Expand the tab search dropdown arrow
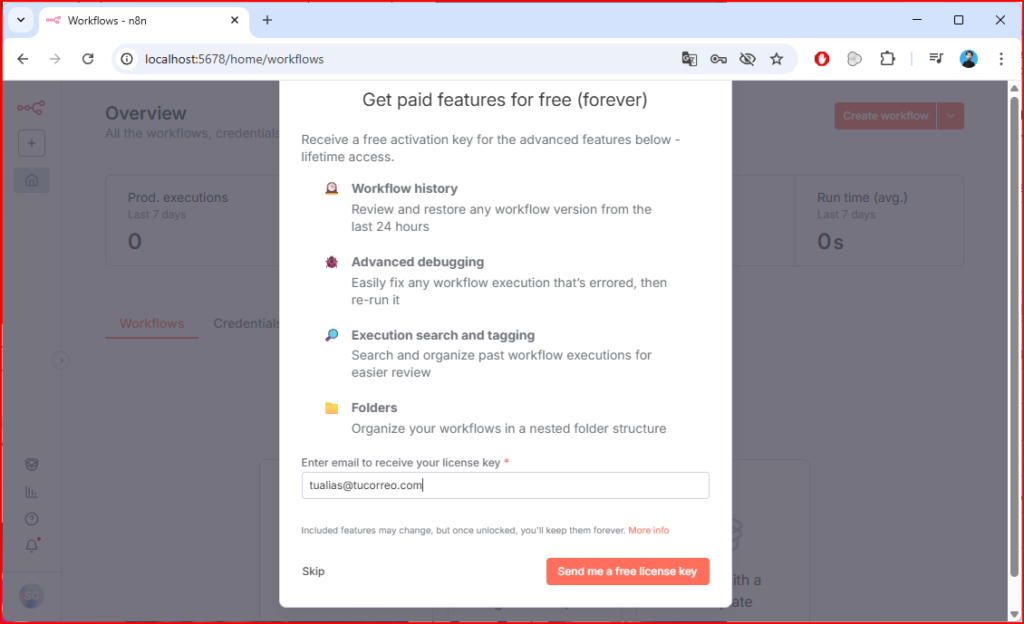The height and width of the screenshot is (624, 1024). point(20,20)
